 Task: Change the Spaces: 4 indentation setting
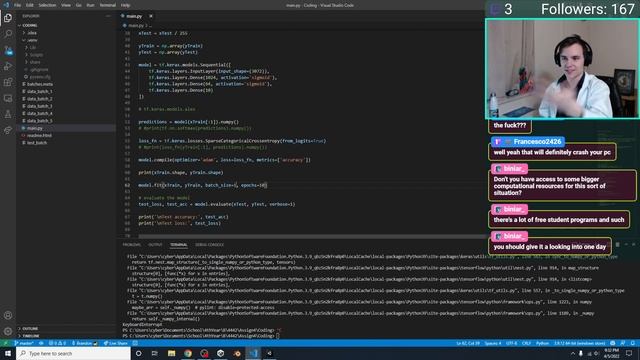pyautogui.click(x=493, y=343)
